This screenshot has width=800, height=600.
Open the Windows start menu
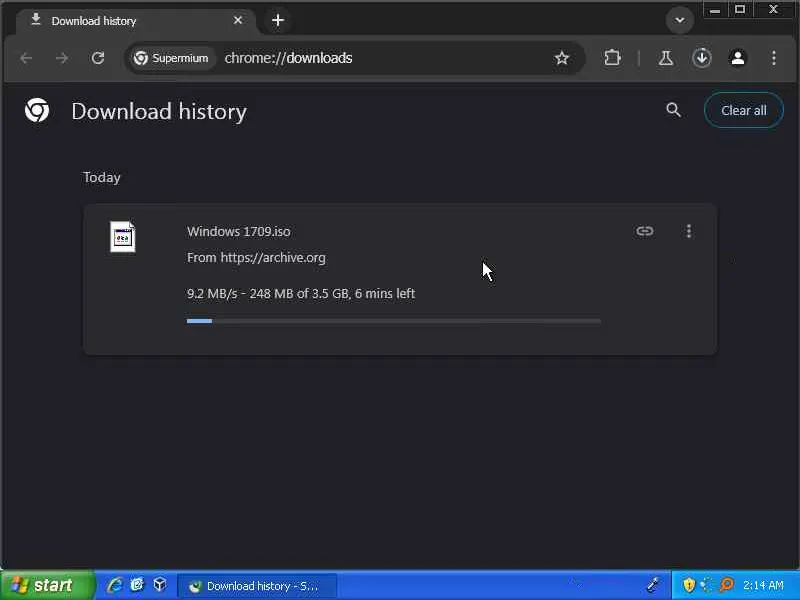pyautogui.click(x=47, y=585)
